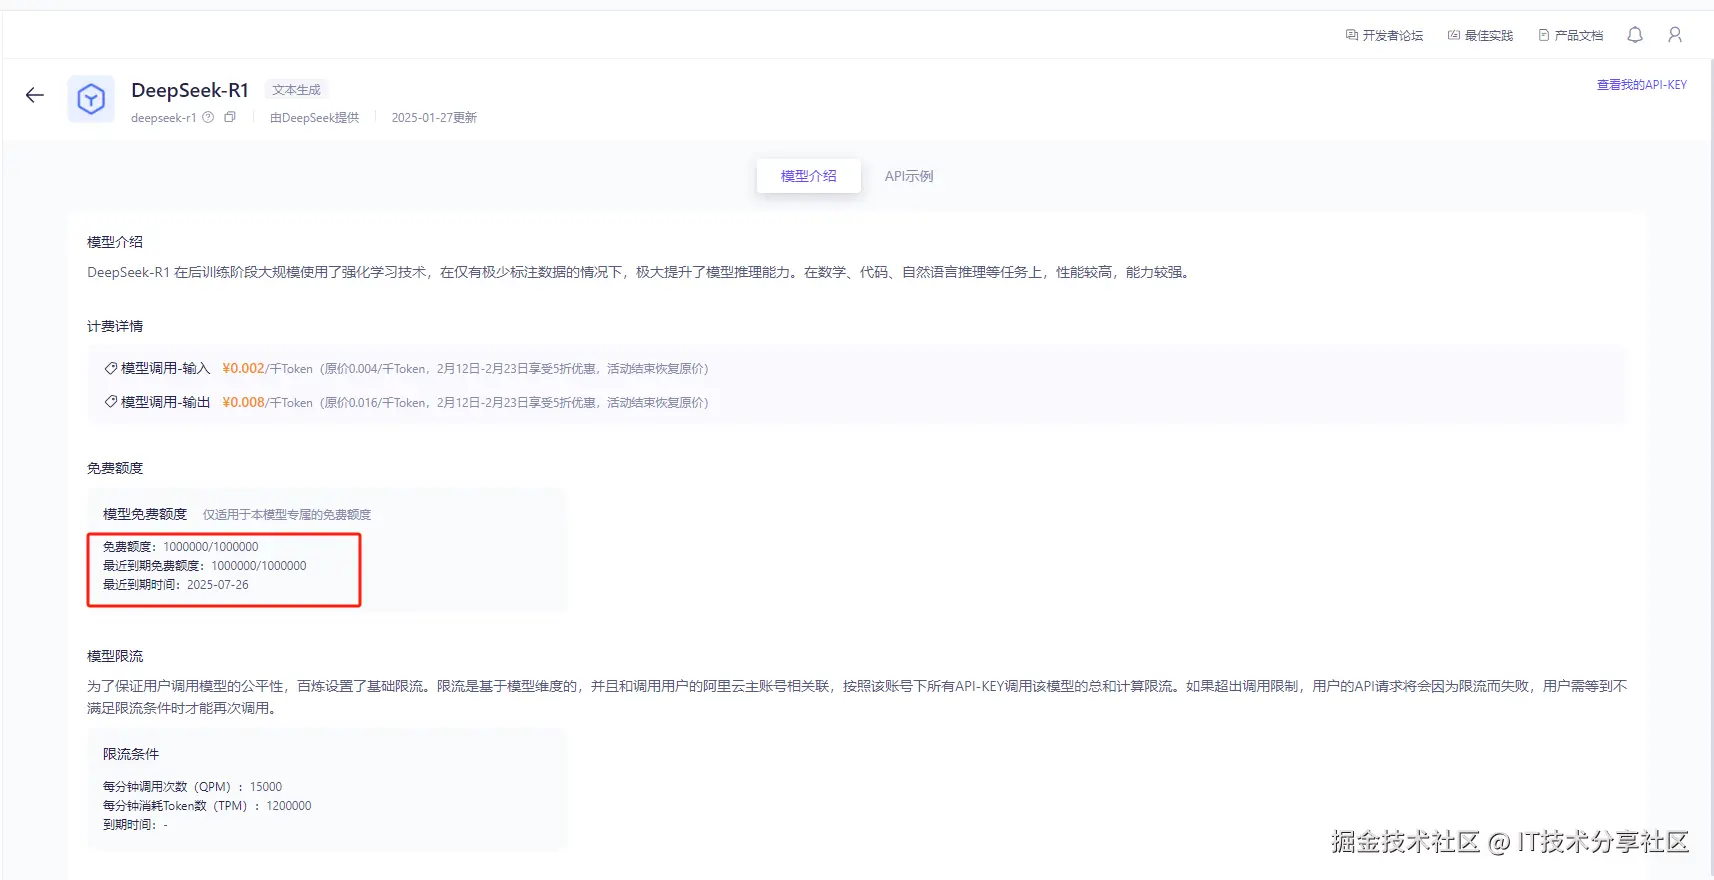Screen dimensions: 1714x880
Task: Click the ¥0.002 input price
Action: [243, 368]
